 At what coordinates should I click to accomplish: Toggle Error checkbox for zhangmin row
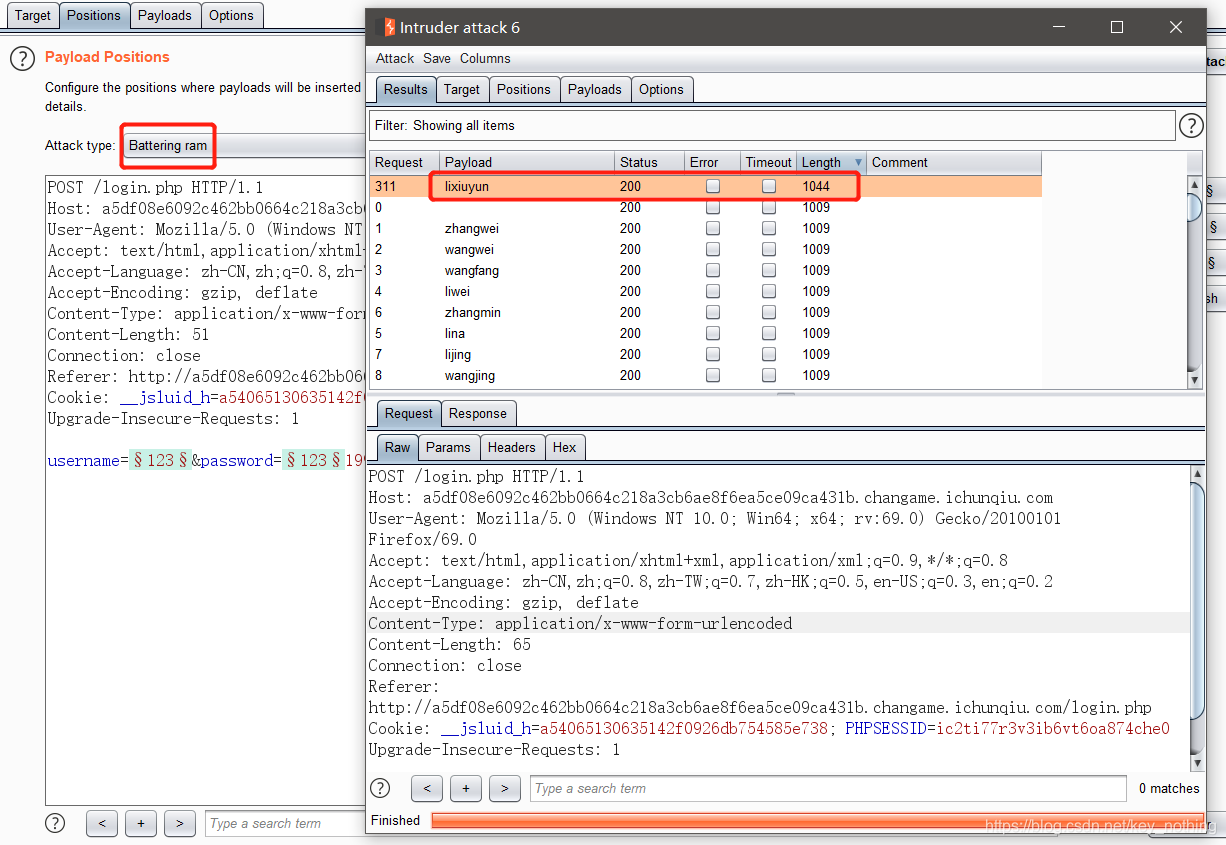[x=713, y=312]
